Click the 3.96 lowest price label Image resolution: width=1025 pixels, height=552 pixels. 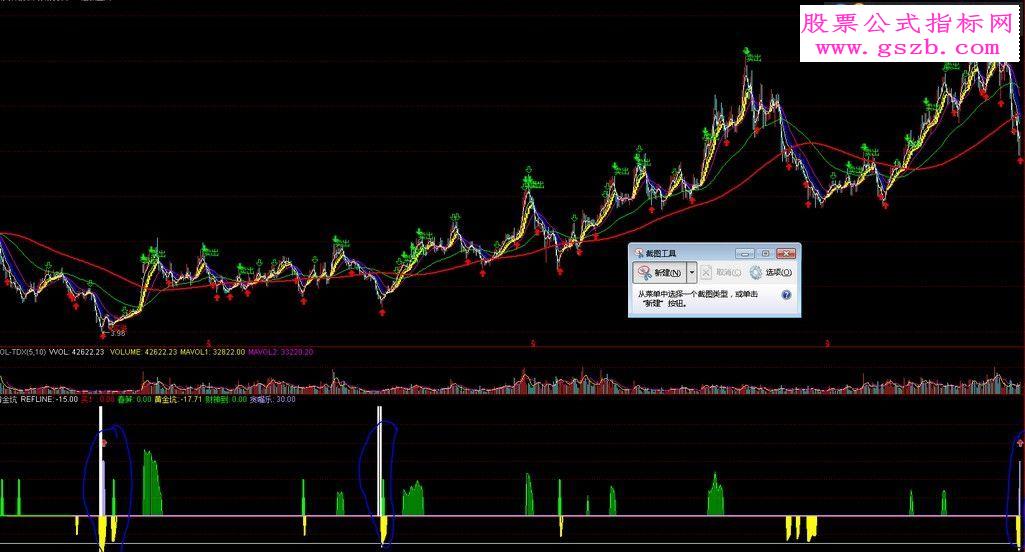click(118, 334)
